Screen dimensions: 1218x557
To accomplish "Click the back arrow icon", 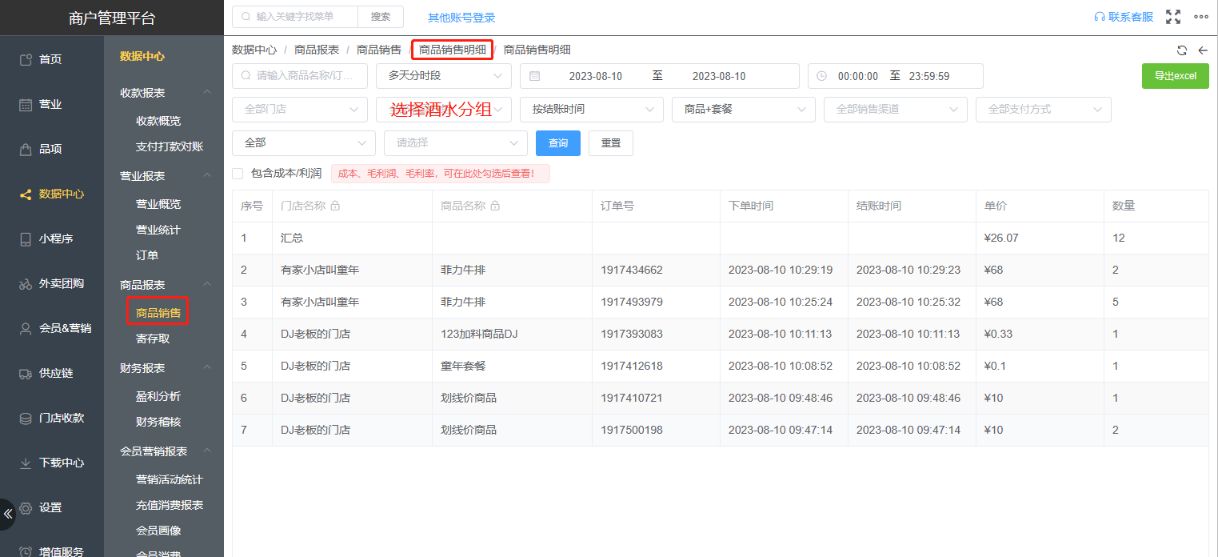I will (x=1203, y=50).
